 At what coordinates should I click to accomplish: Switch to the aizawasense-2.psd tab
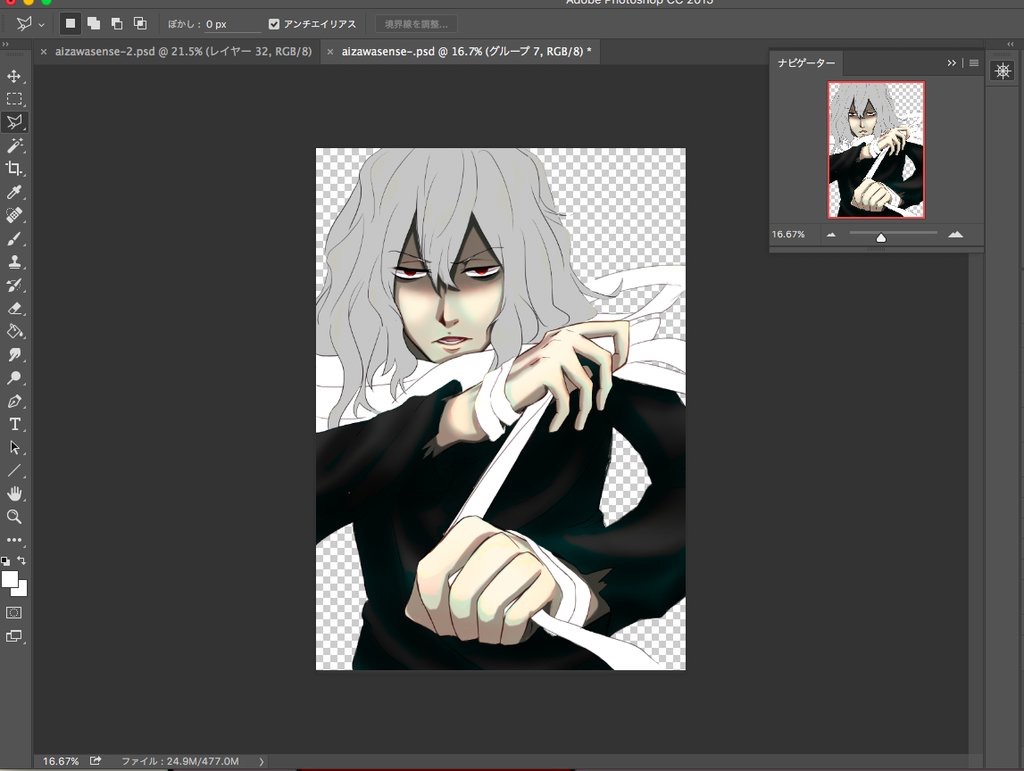click(177, 51)
